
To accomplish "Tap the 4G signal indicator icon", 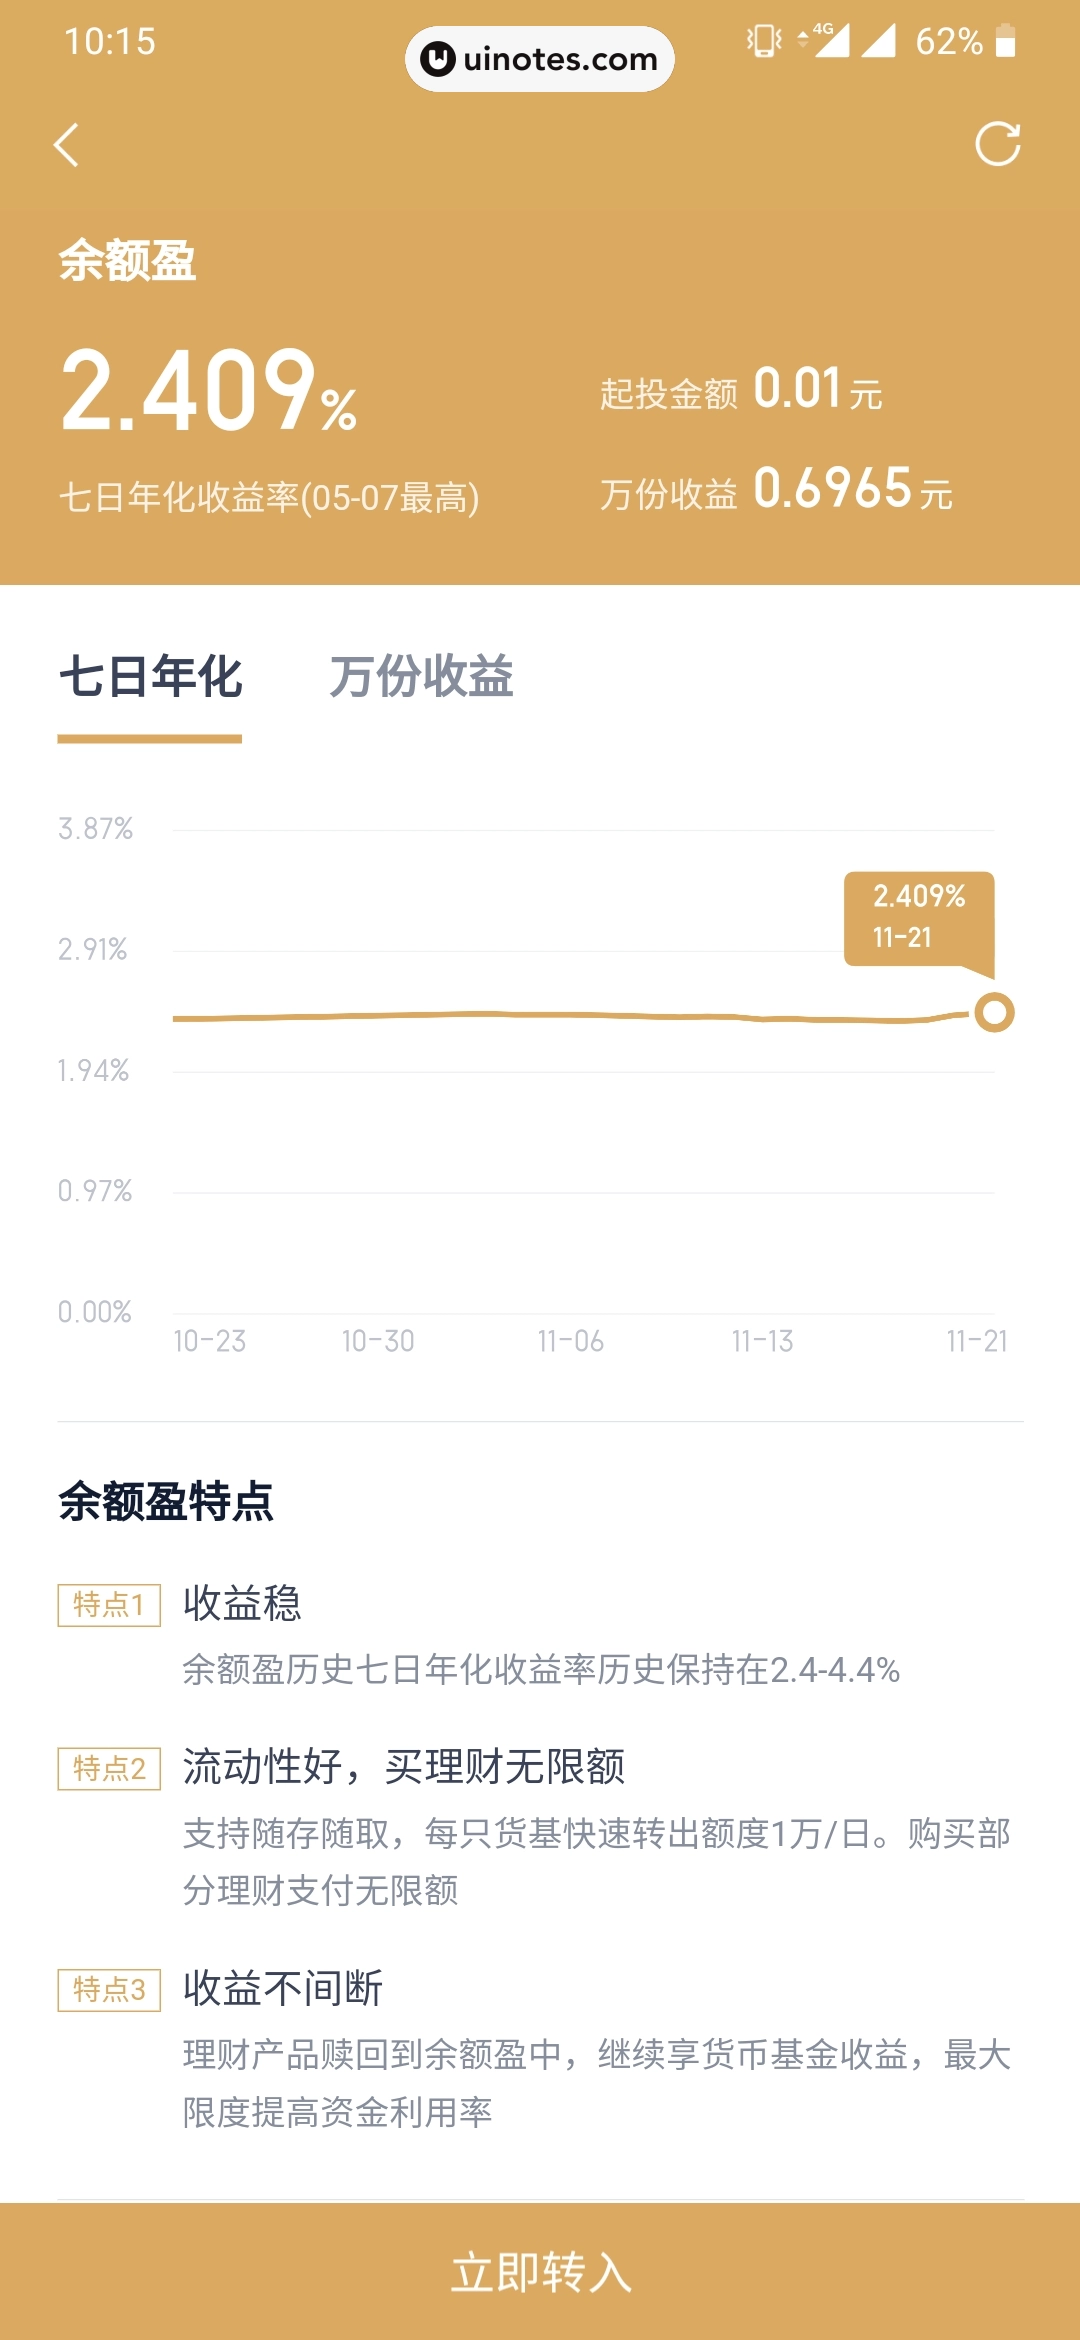I will [826, 40].
